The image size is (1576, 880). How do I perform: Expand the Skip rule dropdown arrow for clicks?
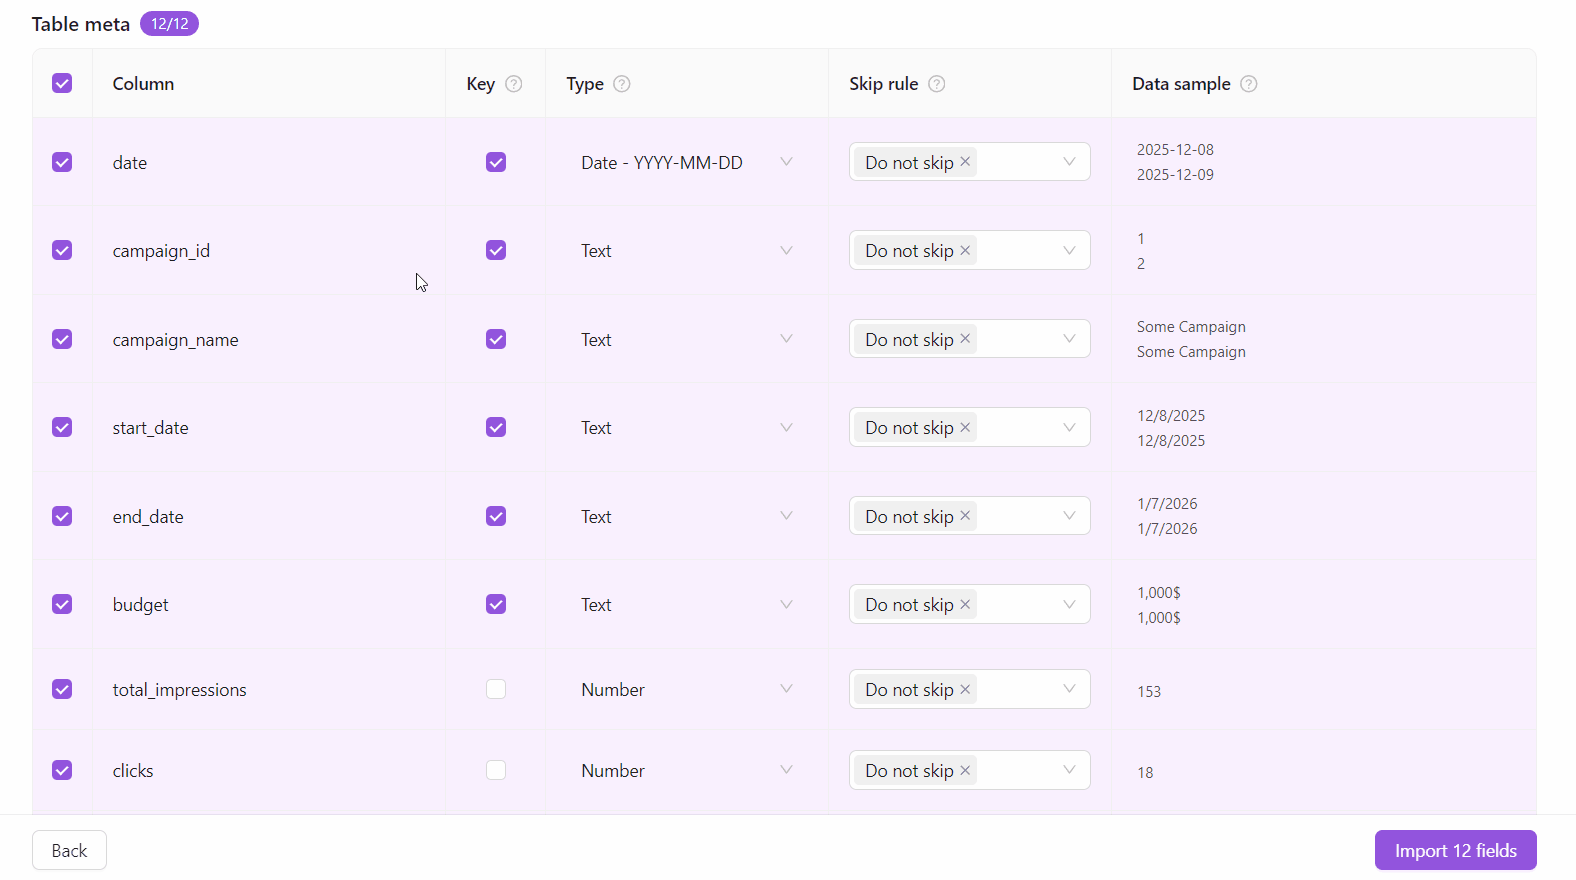point(1069,770)
